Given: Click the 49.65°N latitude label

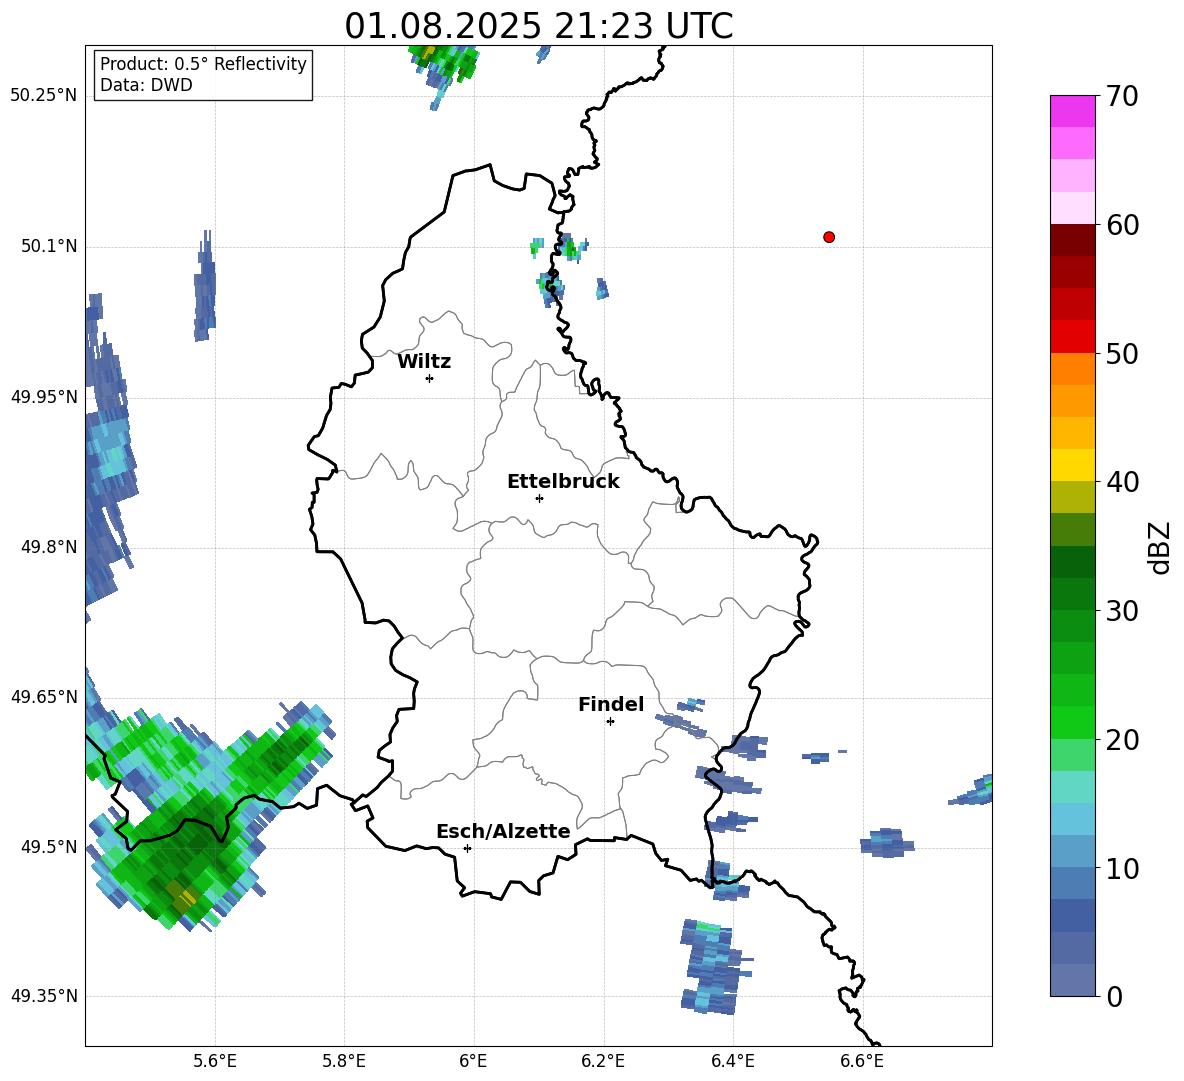Looking at the screenshot, I should (x=44, y=697).
